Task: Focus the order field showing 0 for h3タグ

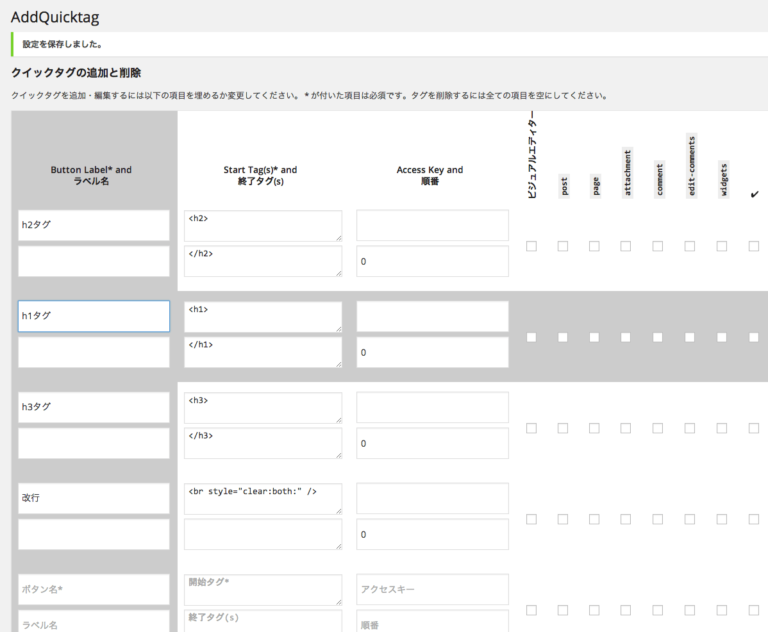Action: [x=432, y=443]
